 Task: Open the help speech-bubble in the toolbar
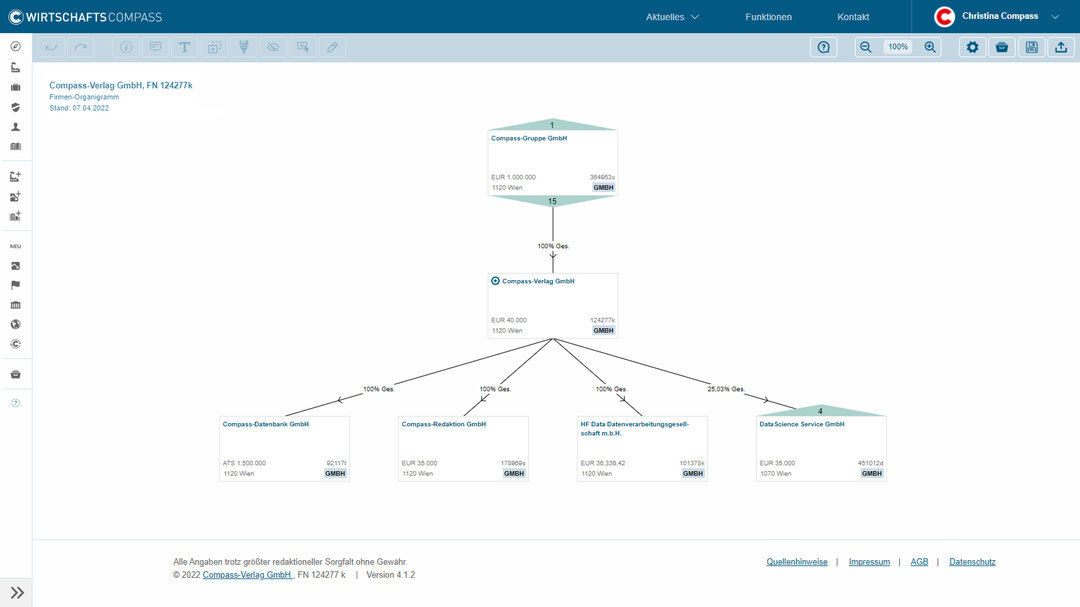pos(824,47)
